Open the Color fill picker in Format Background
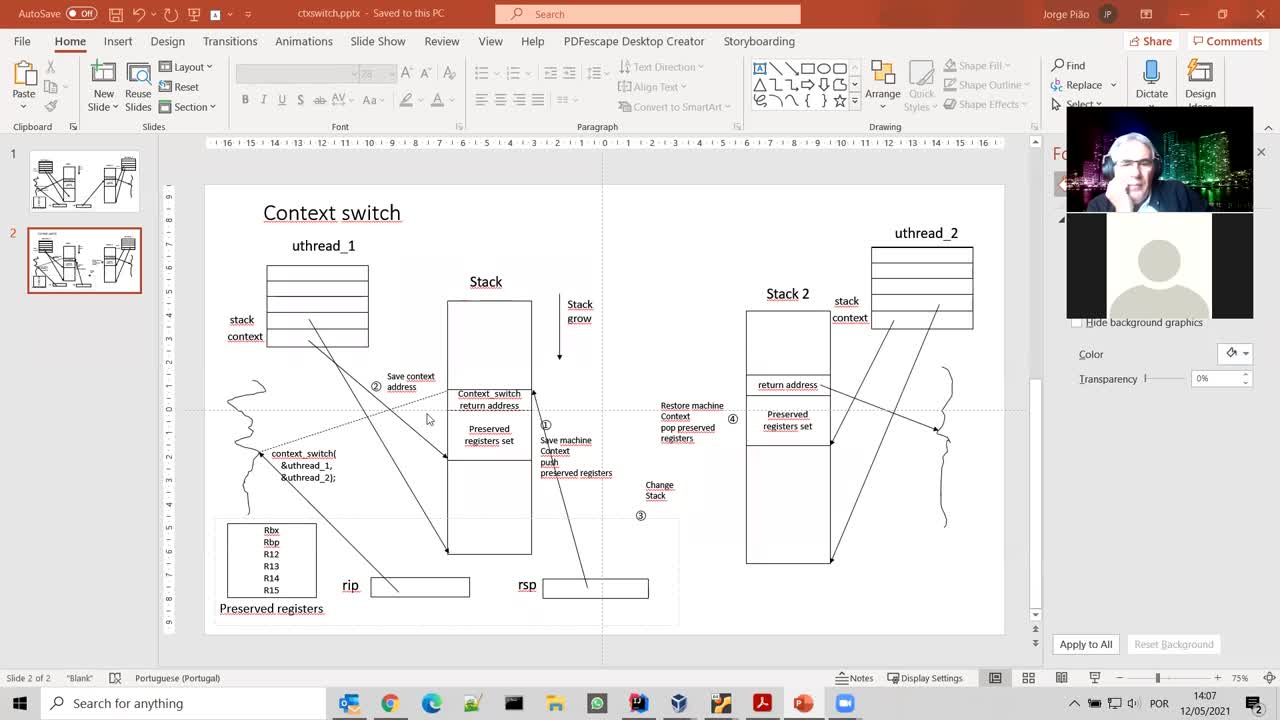 1233,353
